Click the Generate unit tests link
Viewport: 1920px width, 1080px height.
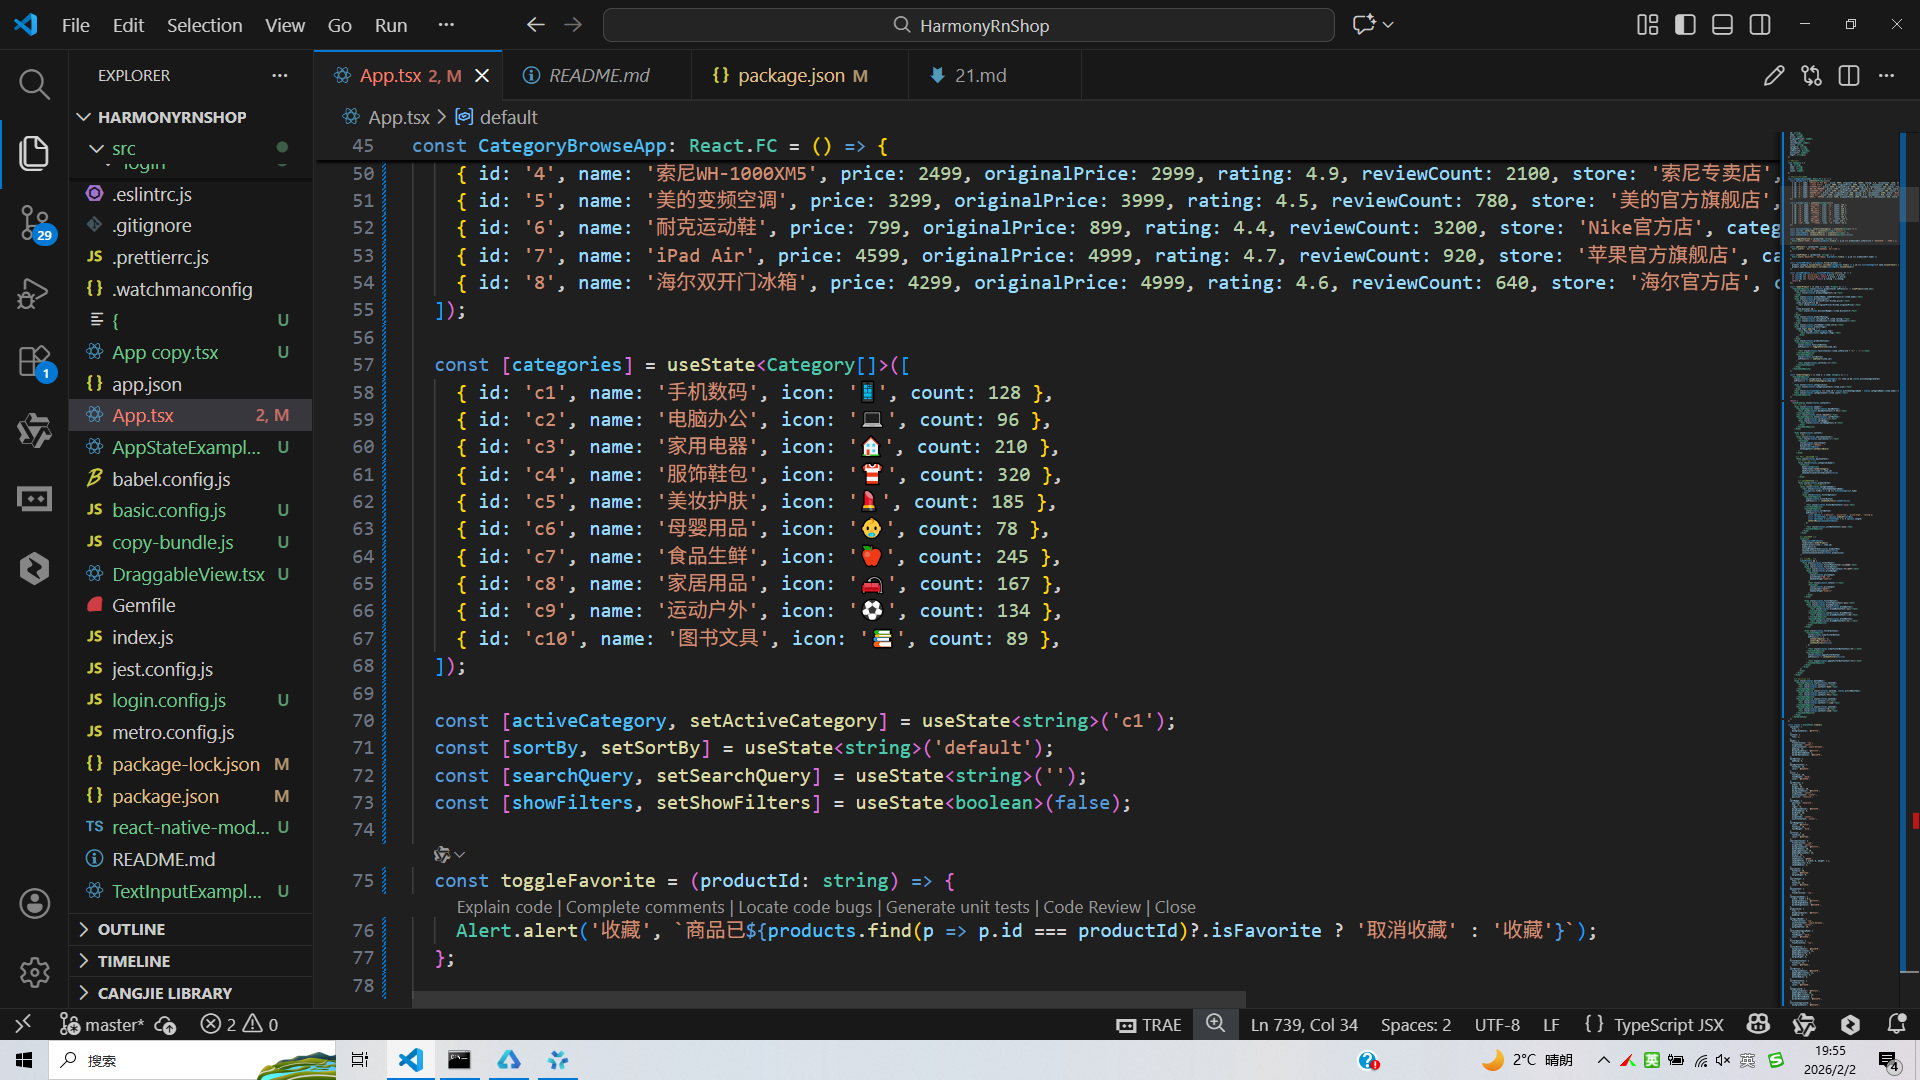click(957, 907)
